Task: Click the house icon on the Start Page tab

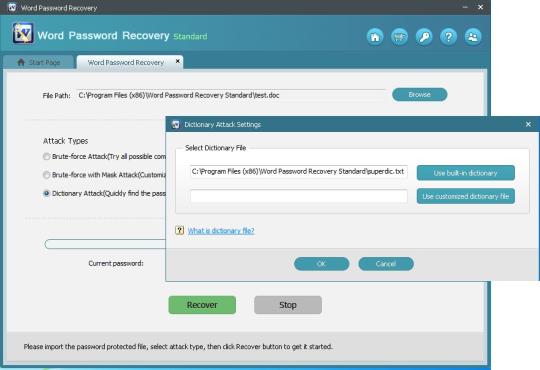Action: click(21, 62)
